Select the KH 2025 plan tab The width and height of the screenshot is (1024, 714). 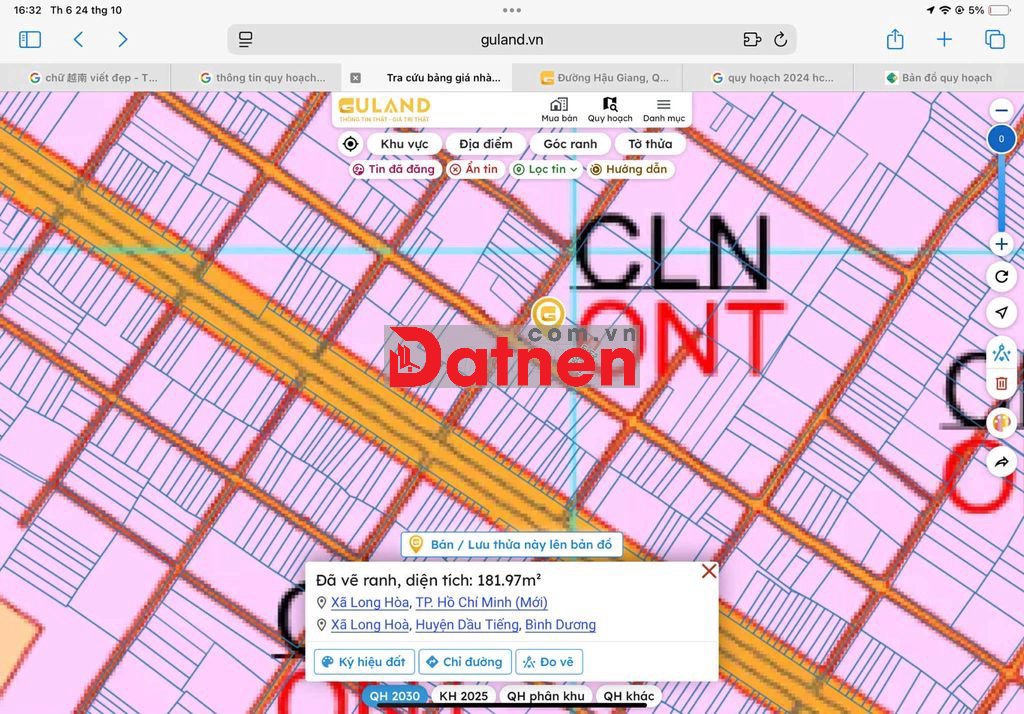(463, 696)
